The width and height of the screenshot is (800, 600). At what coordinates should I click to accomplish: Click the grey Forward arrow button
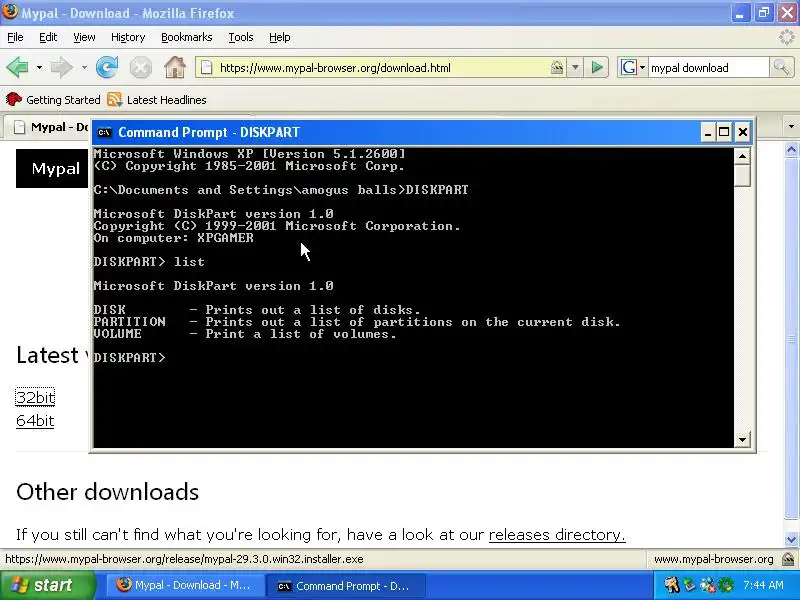pyautogui.click(x=62, y=67)
